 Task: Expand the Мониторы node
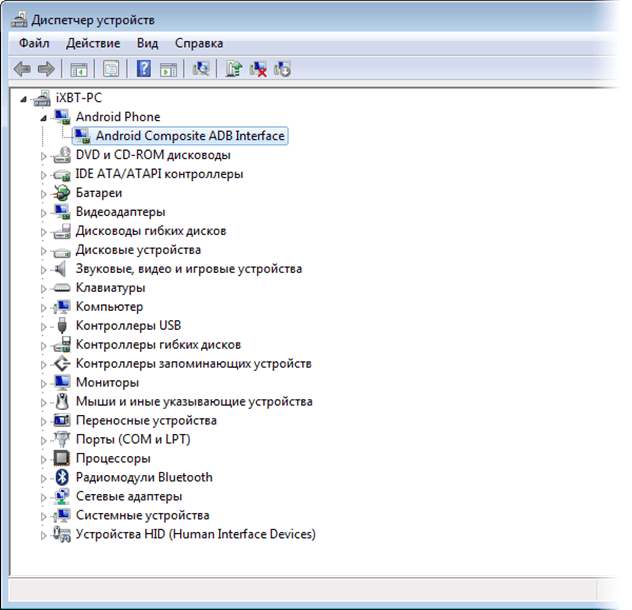(x=44, y=383)
